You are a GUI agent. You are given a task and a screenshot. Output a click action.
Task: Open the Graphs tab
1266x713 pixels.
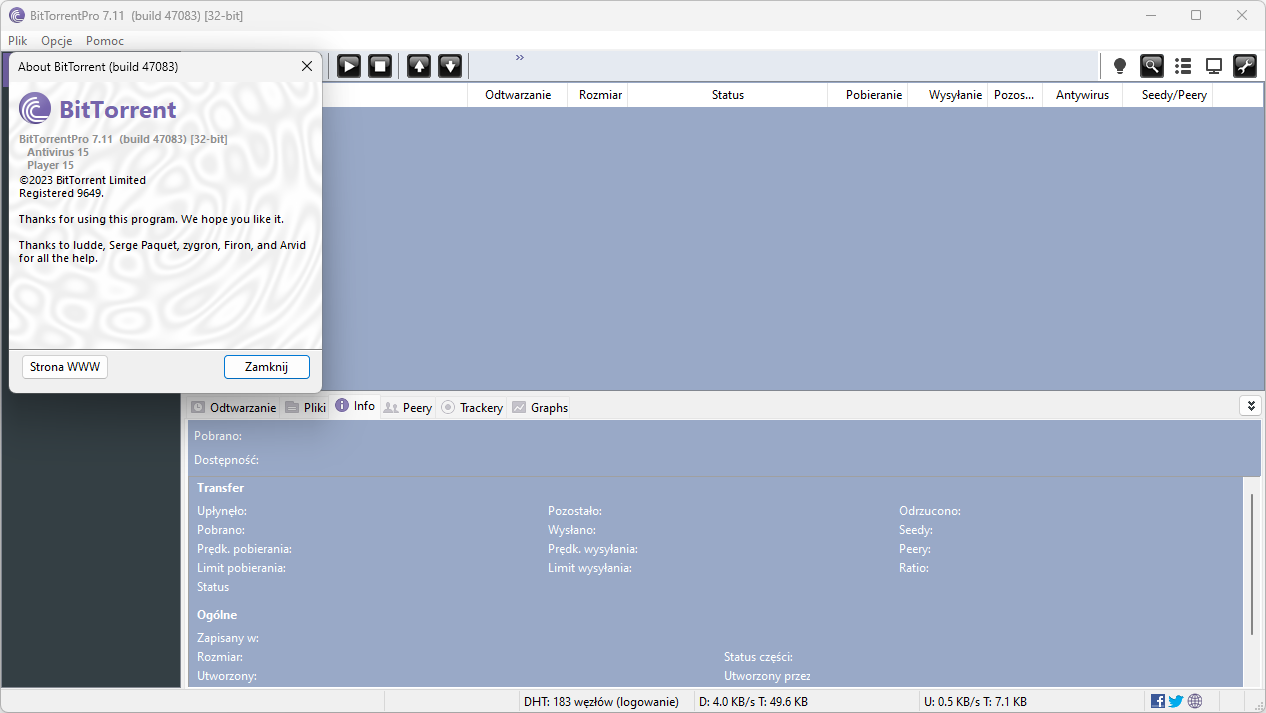click(x=540, y=407)
